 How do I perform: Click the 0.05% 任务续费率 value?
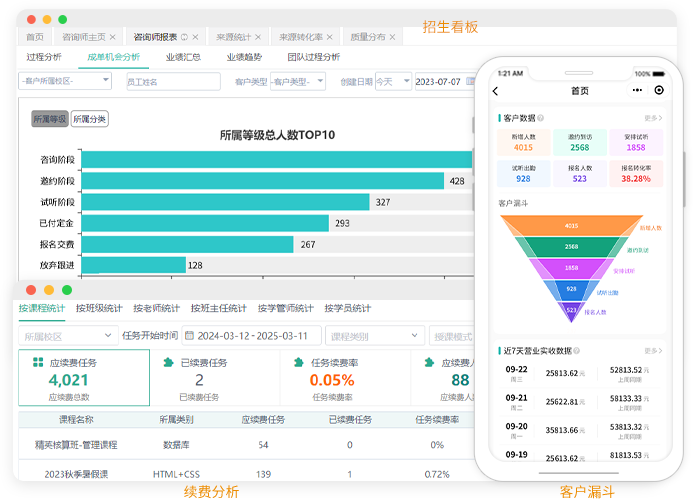pos(332,380)
